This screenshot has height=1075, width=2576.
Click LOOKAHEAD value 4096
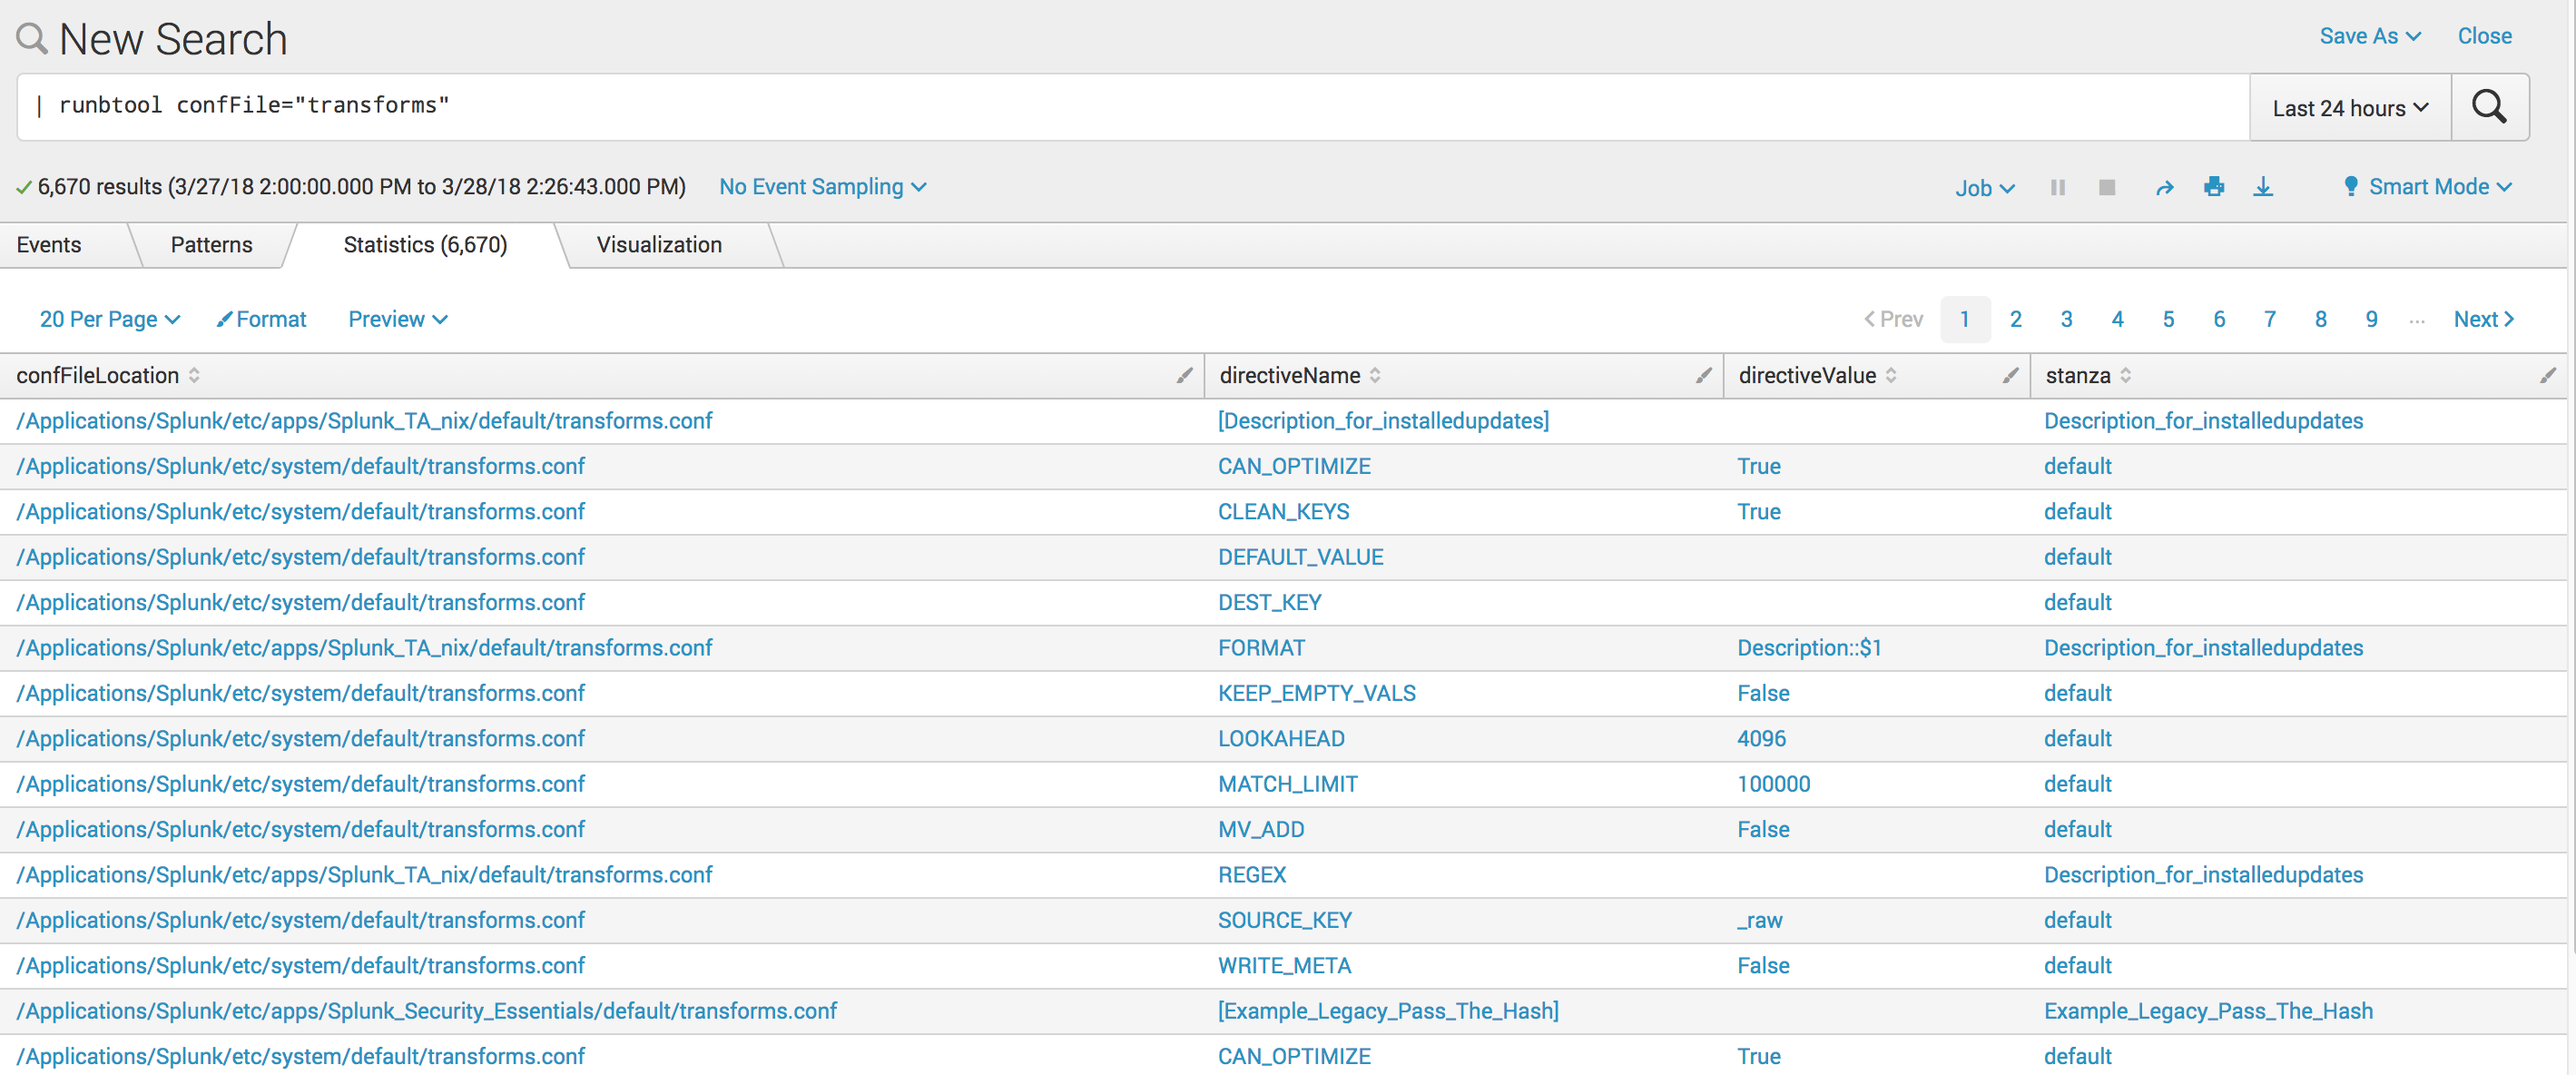[1761, 739]
